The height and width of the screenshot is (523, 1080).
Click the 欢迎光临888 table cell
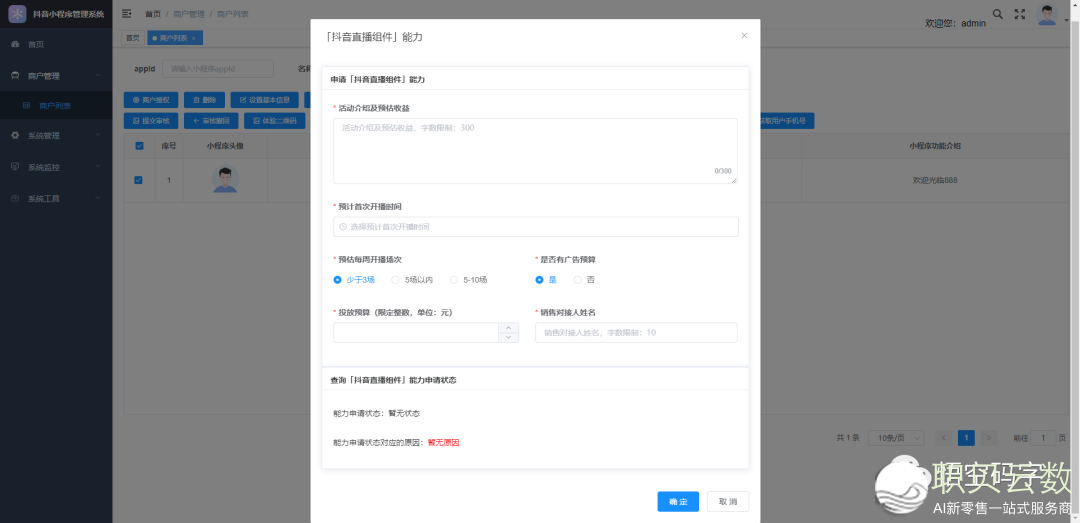coord(935,180)
